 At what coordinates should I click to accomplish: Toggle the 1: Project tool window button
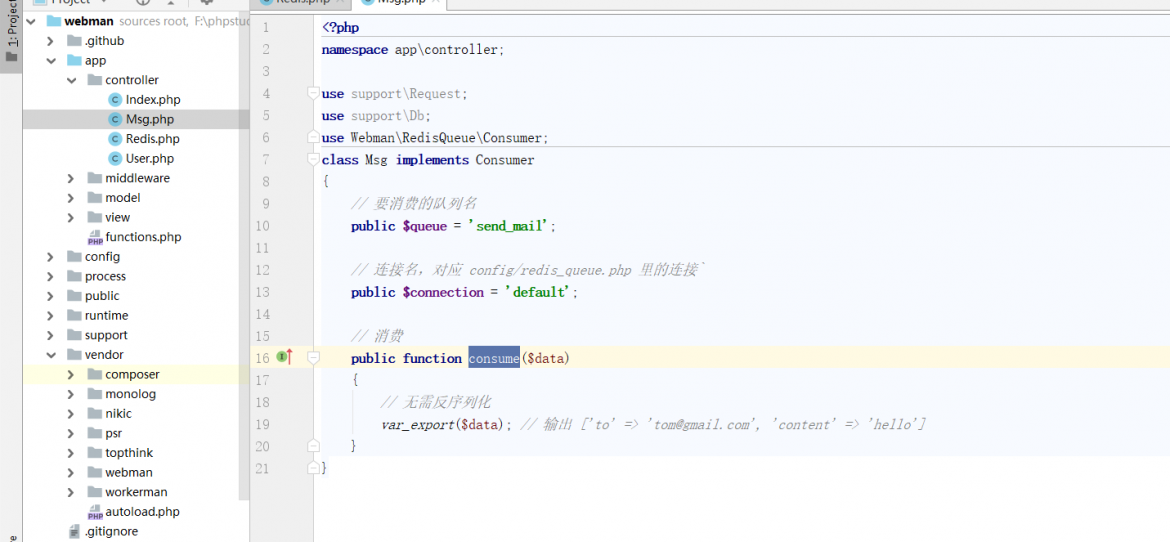10,37
